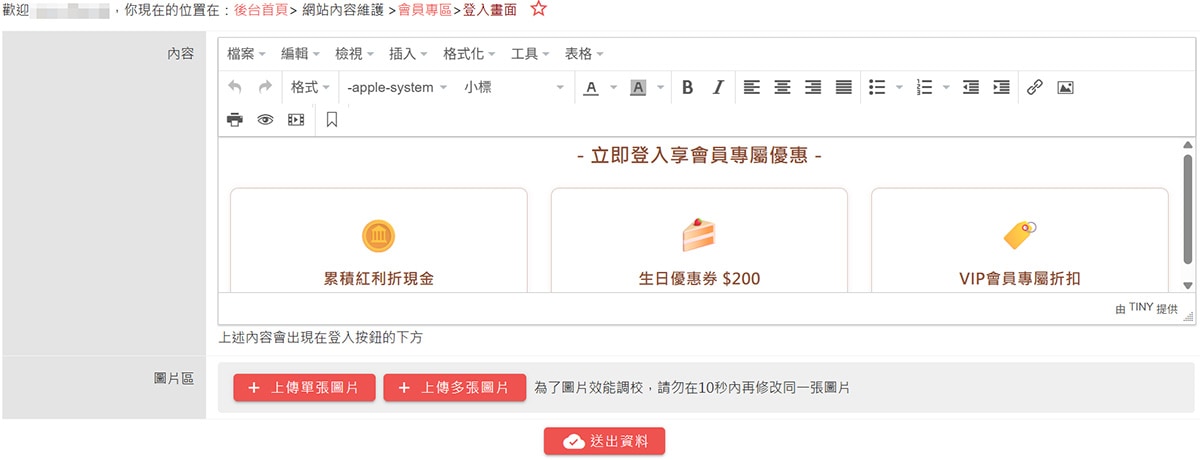Insert a numbered list
This screenshot has width=1200, height=460.
(924, 88)
